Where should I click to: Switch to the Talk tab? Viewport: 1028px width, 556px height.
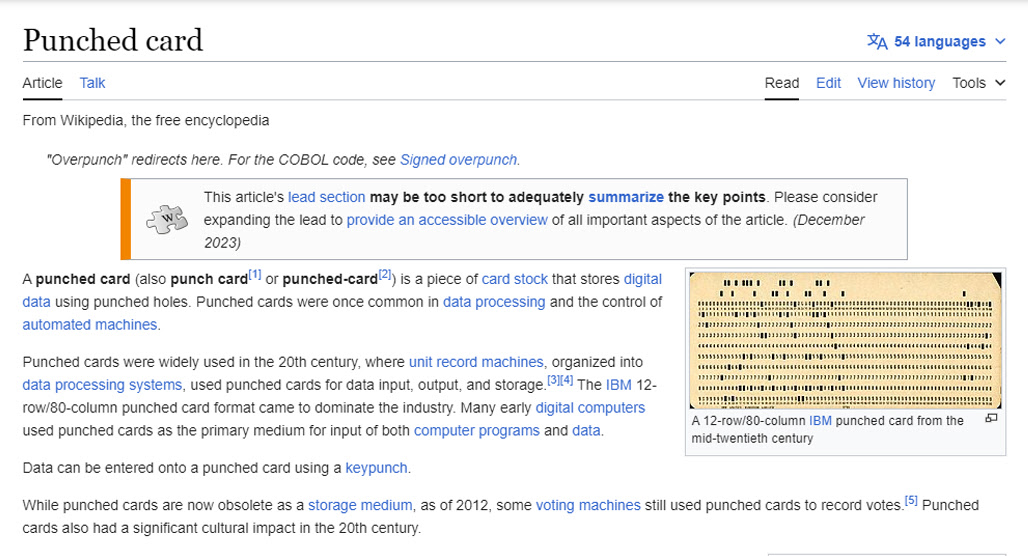92,83
